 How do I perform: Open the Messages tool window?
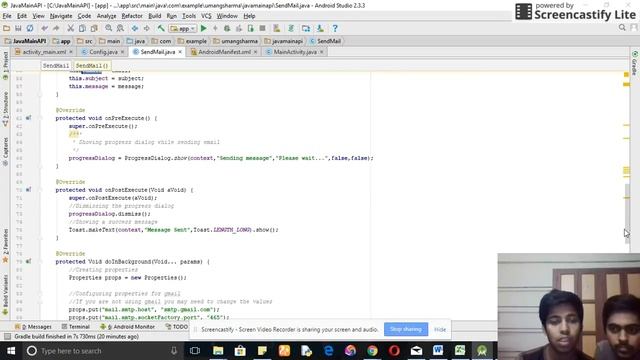tap(33, 327)
